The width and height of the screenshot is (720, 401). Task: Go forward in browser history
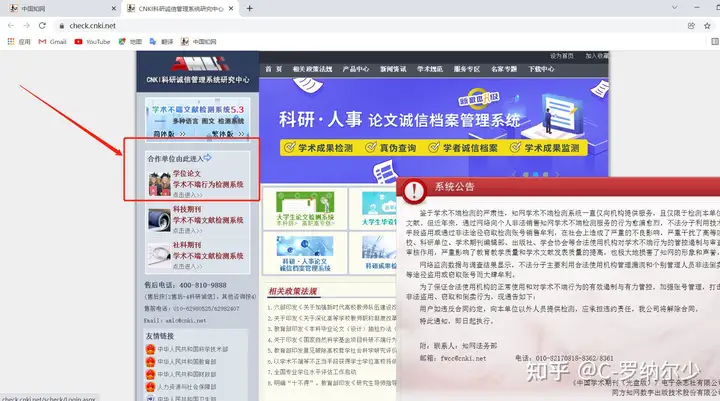[x=26, y=26]
